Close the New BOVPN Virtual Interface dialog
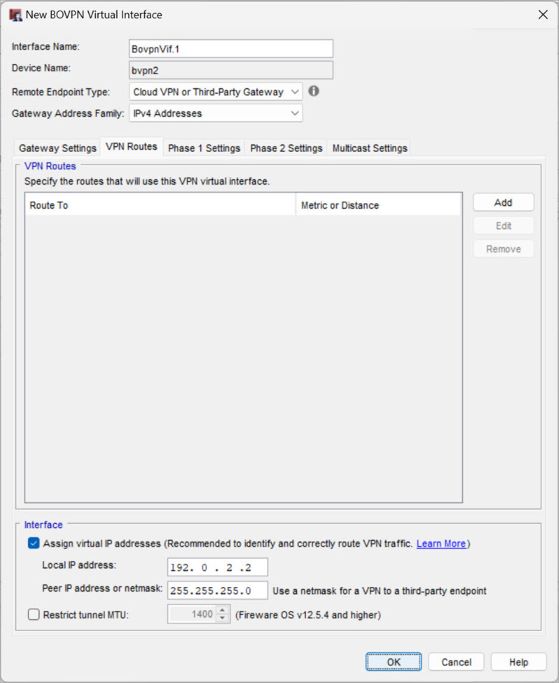559x683 pixels. point(543,15)
